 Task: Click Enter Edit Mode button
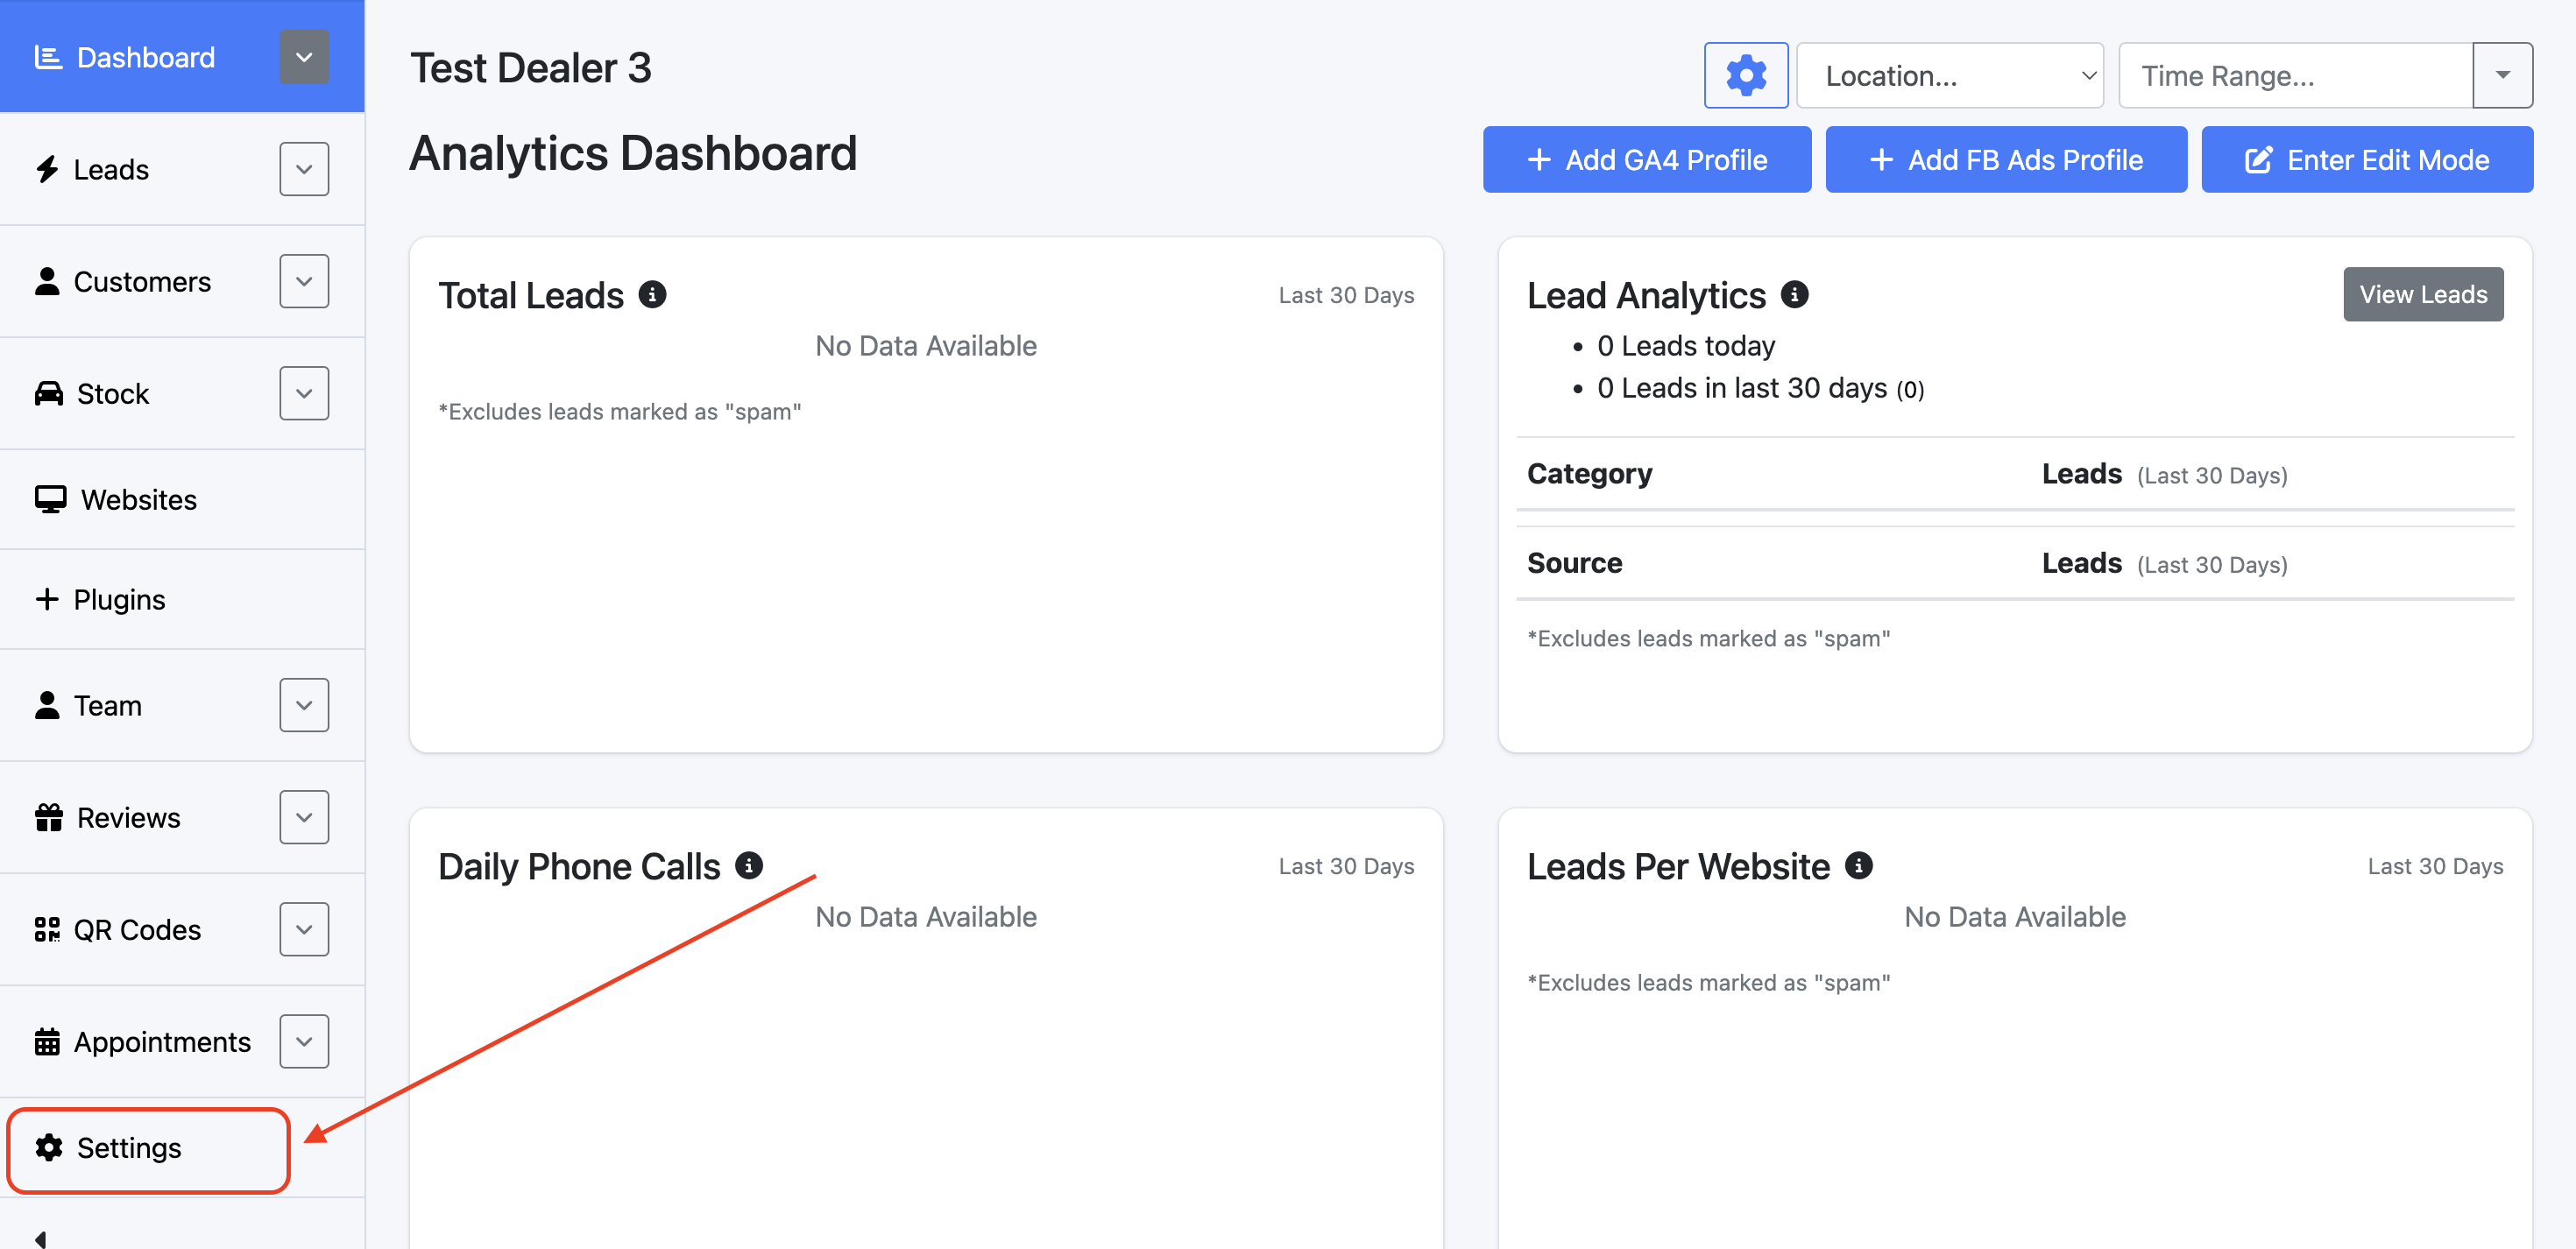2366,160
